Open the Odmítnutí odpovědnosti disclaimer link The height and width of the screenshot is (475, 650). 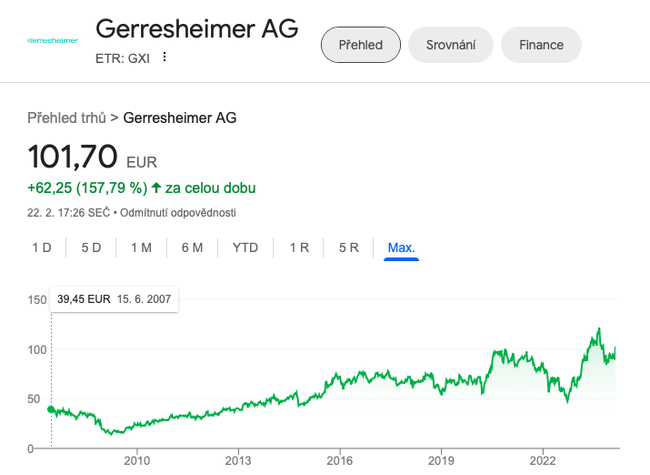(x=179, y=213)
